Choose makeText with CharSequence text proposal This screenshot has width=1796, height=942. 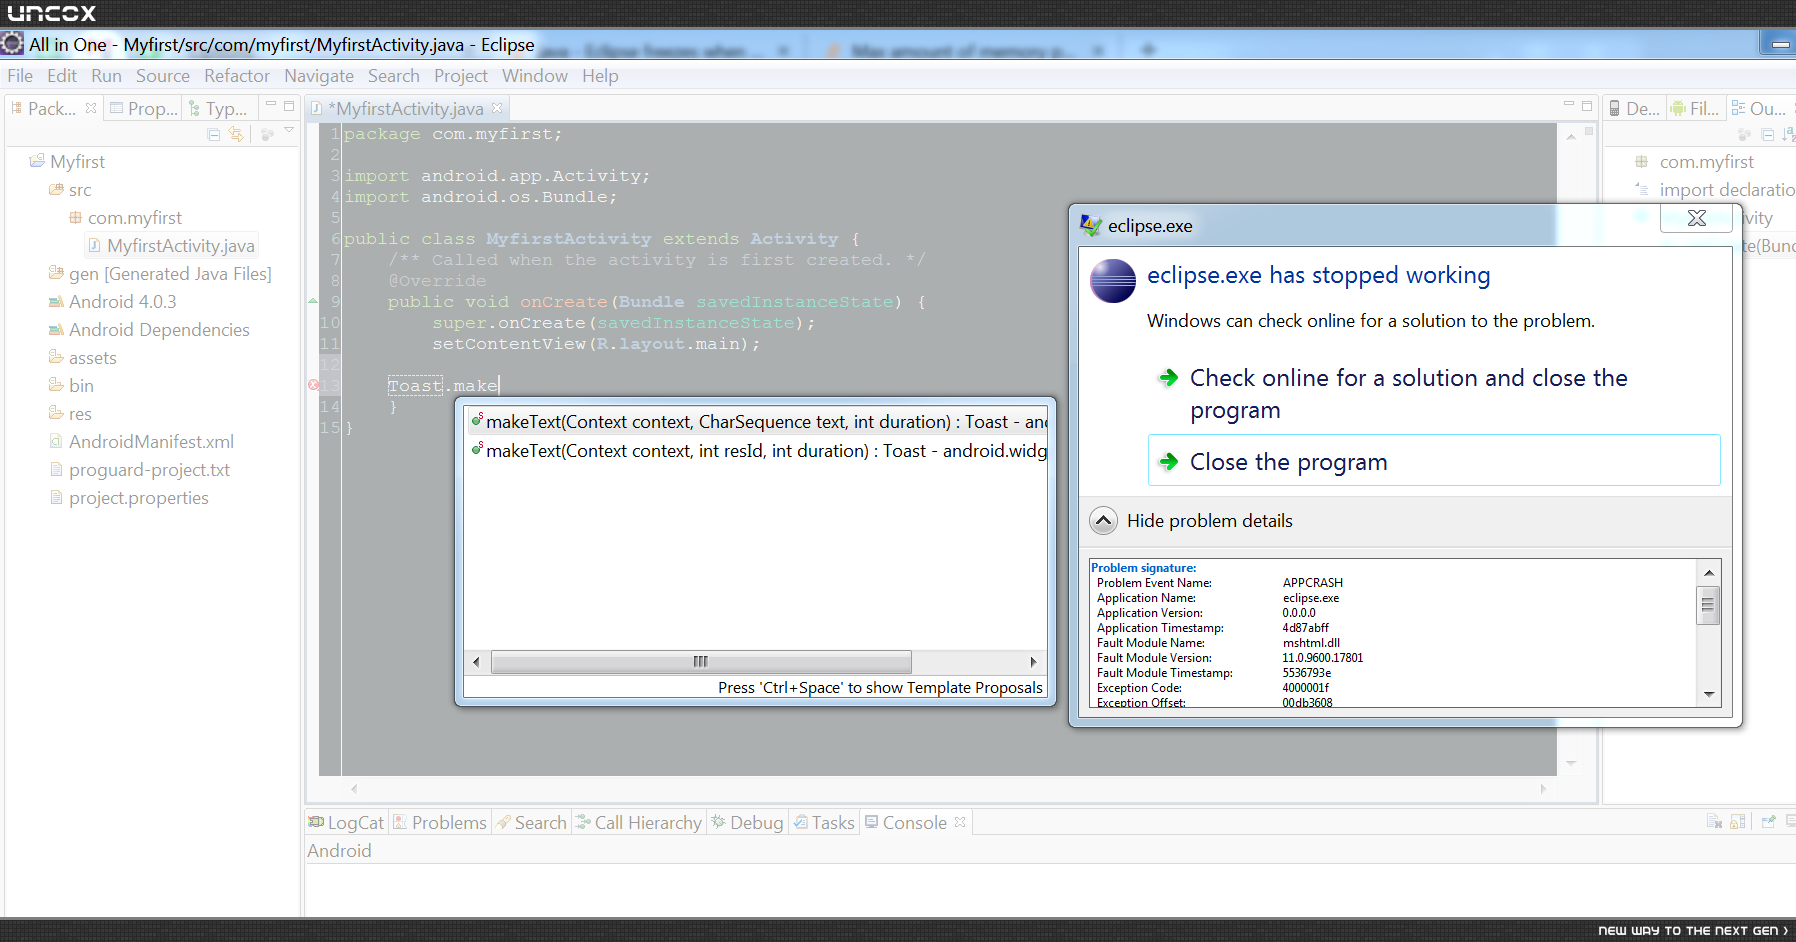(x=757, y=422)
